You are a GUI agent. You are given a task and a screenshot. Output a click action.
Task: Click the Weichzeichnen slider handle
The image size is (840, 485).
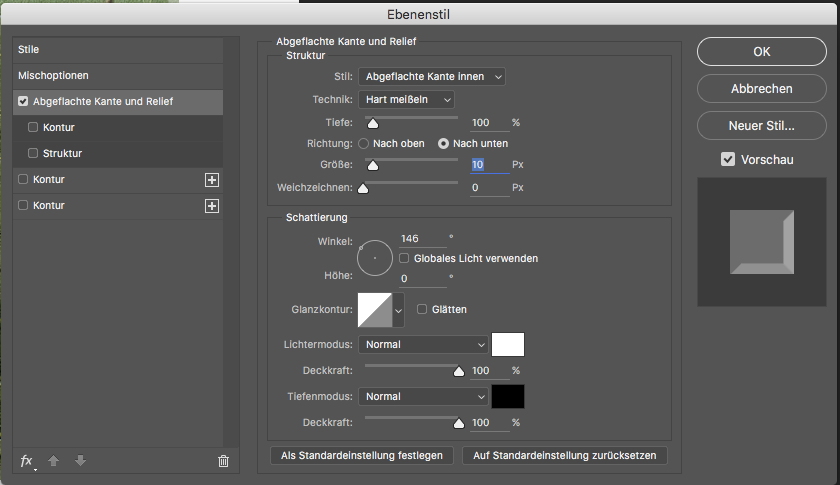pyautogui.click(x=363, y=189)
